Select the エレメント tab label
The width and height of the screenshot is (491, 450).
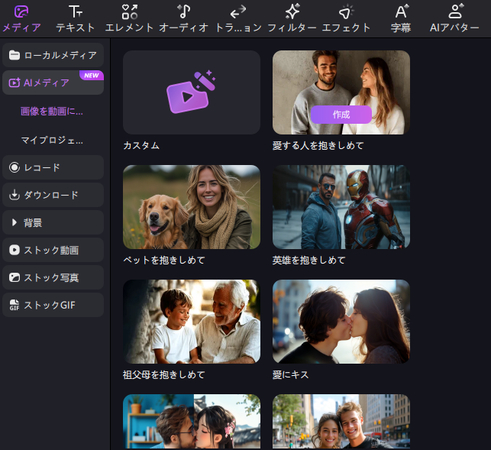(129, 28)
